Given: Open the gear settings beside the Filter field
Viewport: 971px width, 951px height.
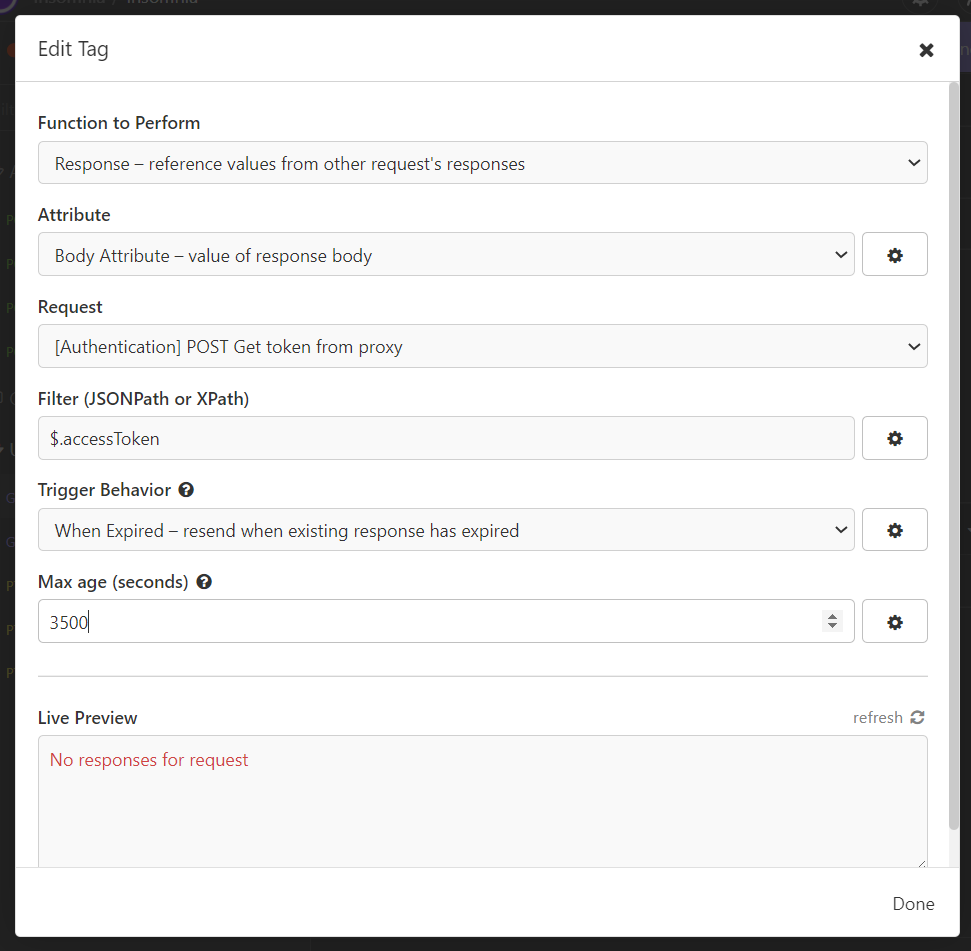Looking at the screenshot, I should pos(894,438).
